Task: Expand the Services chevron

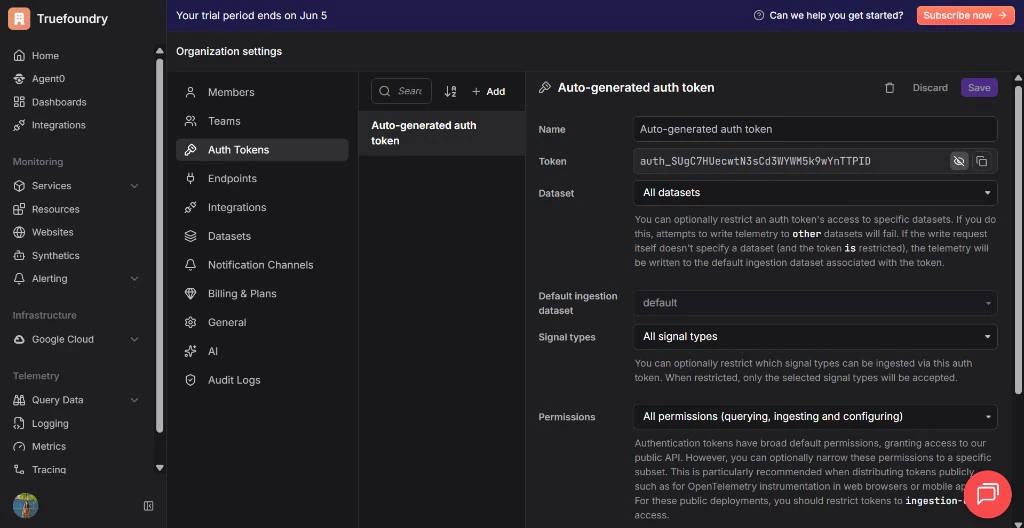Action: click(x=135, y=186)
